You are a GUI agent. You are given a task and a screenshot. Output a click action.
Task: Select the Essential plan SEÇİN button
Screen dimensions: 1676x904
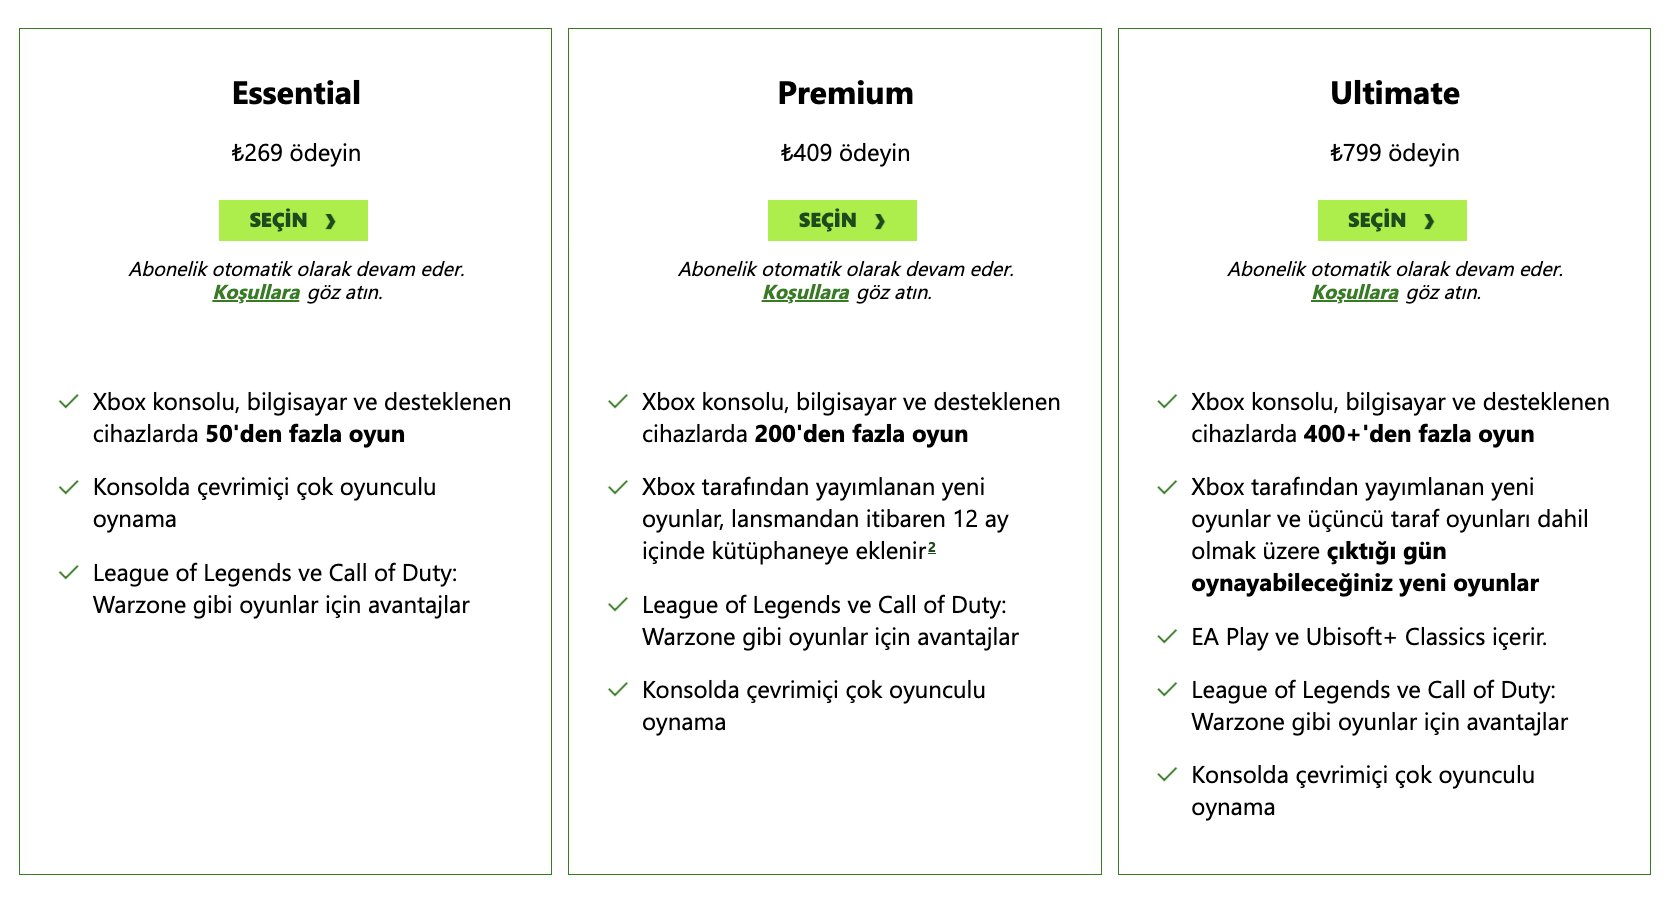293,220
